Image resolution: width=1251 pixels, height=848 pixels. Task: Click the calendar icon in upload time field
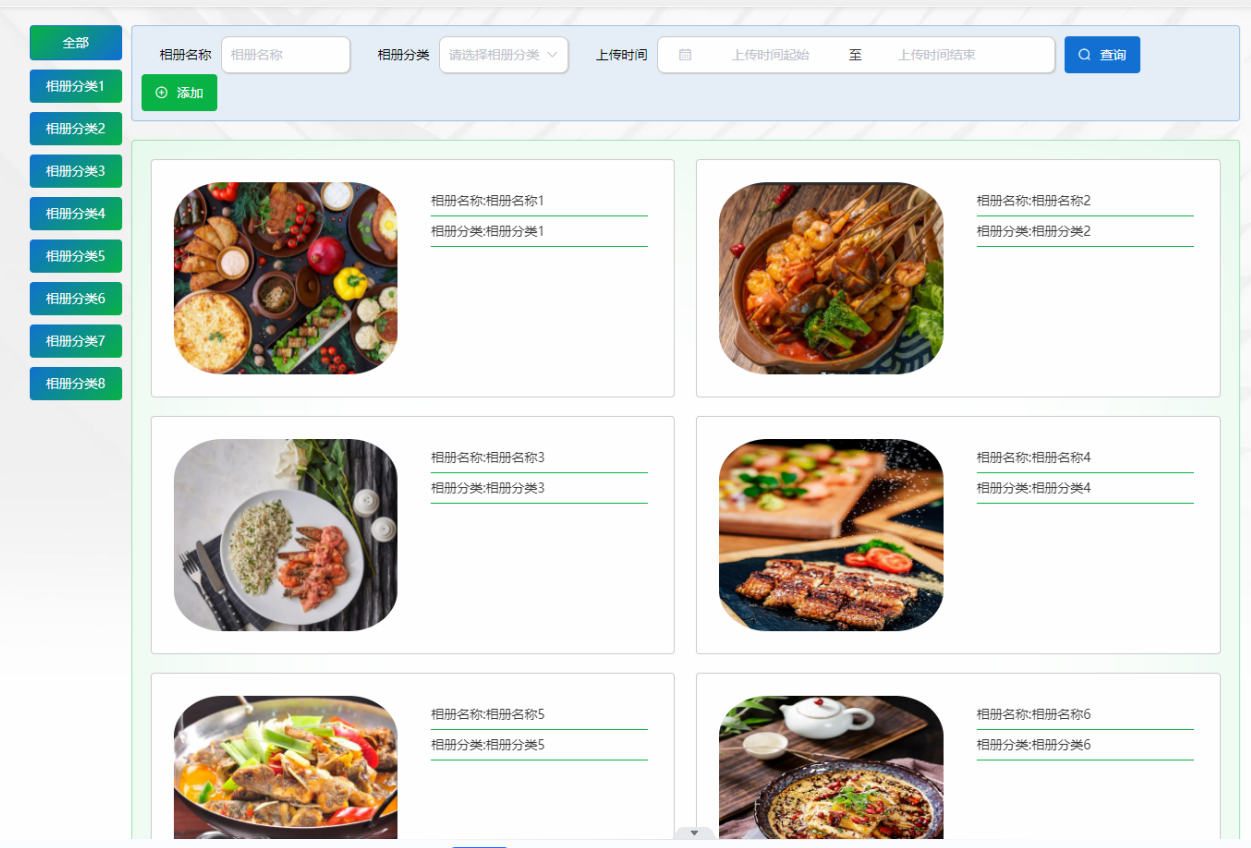685,55
